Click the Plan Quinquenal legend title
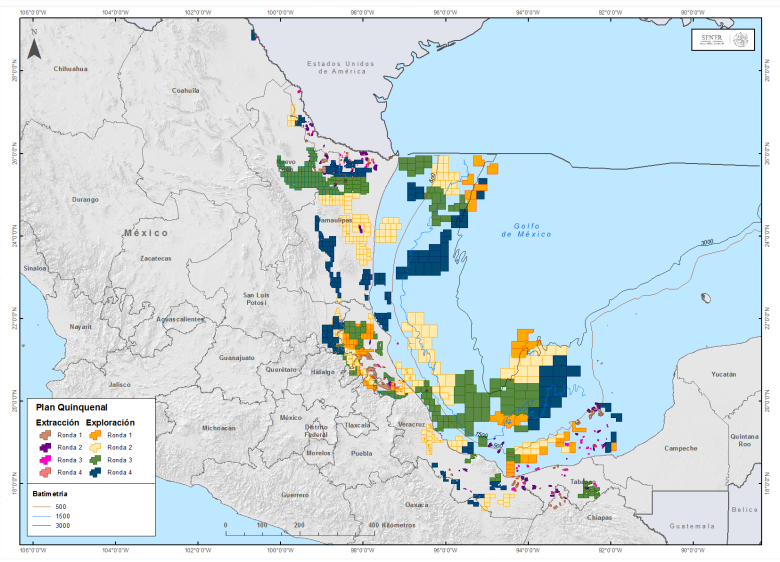 71,408
